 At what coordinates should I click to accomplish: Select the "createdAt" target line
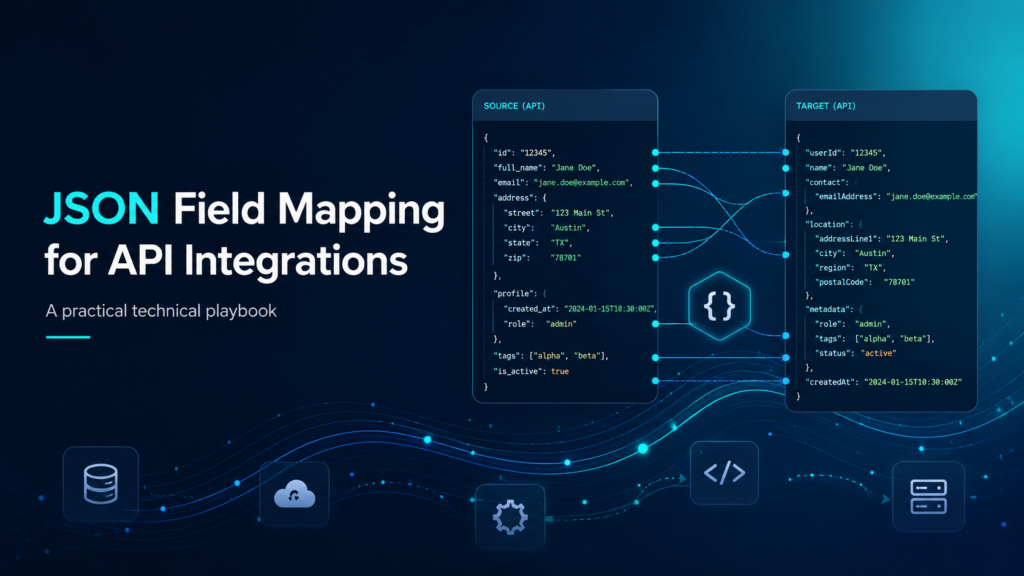[x=884, y=382]
